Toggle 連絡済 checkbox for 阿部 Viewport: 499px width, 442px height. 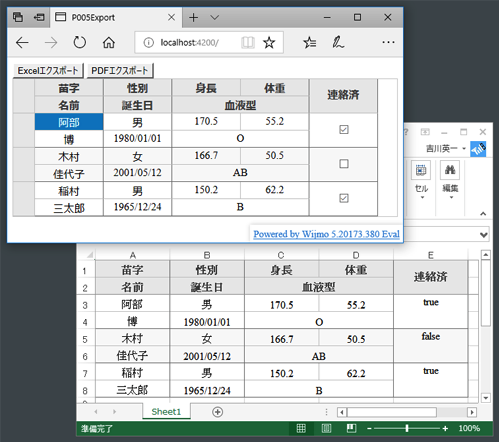coord(344,129)
